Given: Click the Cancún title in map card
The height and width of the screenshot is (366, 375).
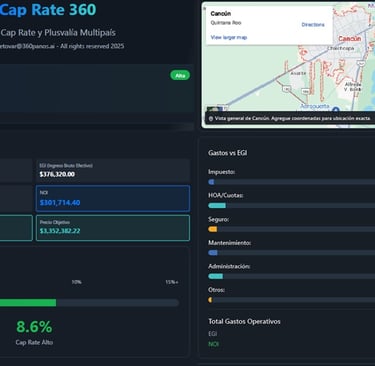Looking at the screenshot, I should (221, 13).
